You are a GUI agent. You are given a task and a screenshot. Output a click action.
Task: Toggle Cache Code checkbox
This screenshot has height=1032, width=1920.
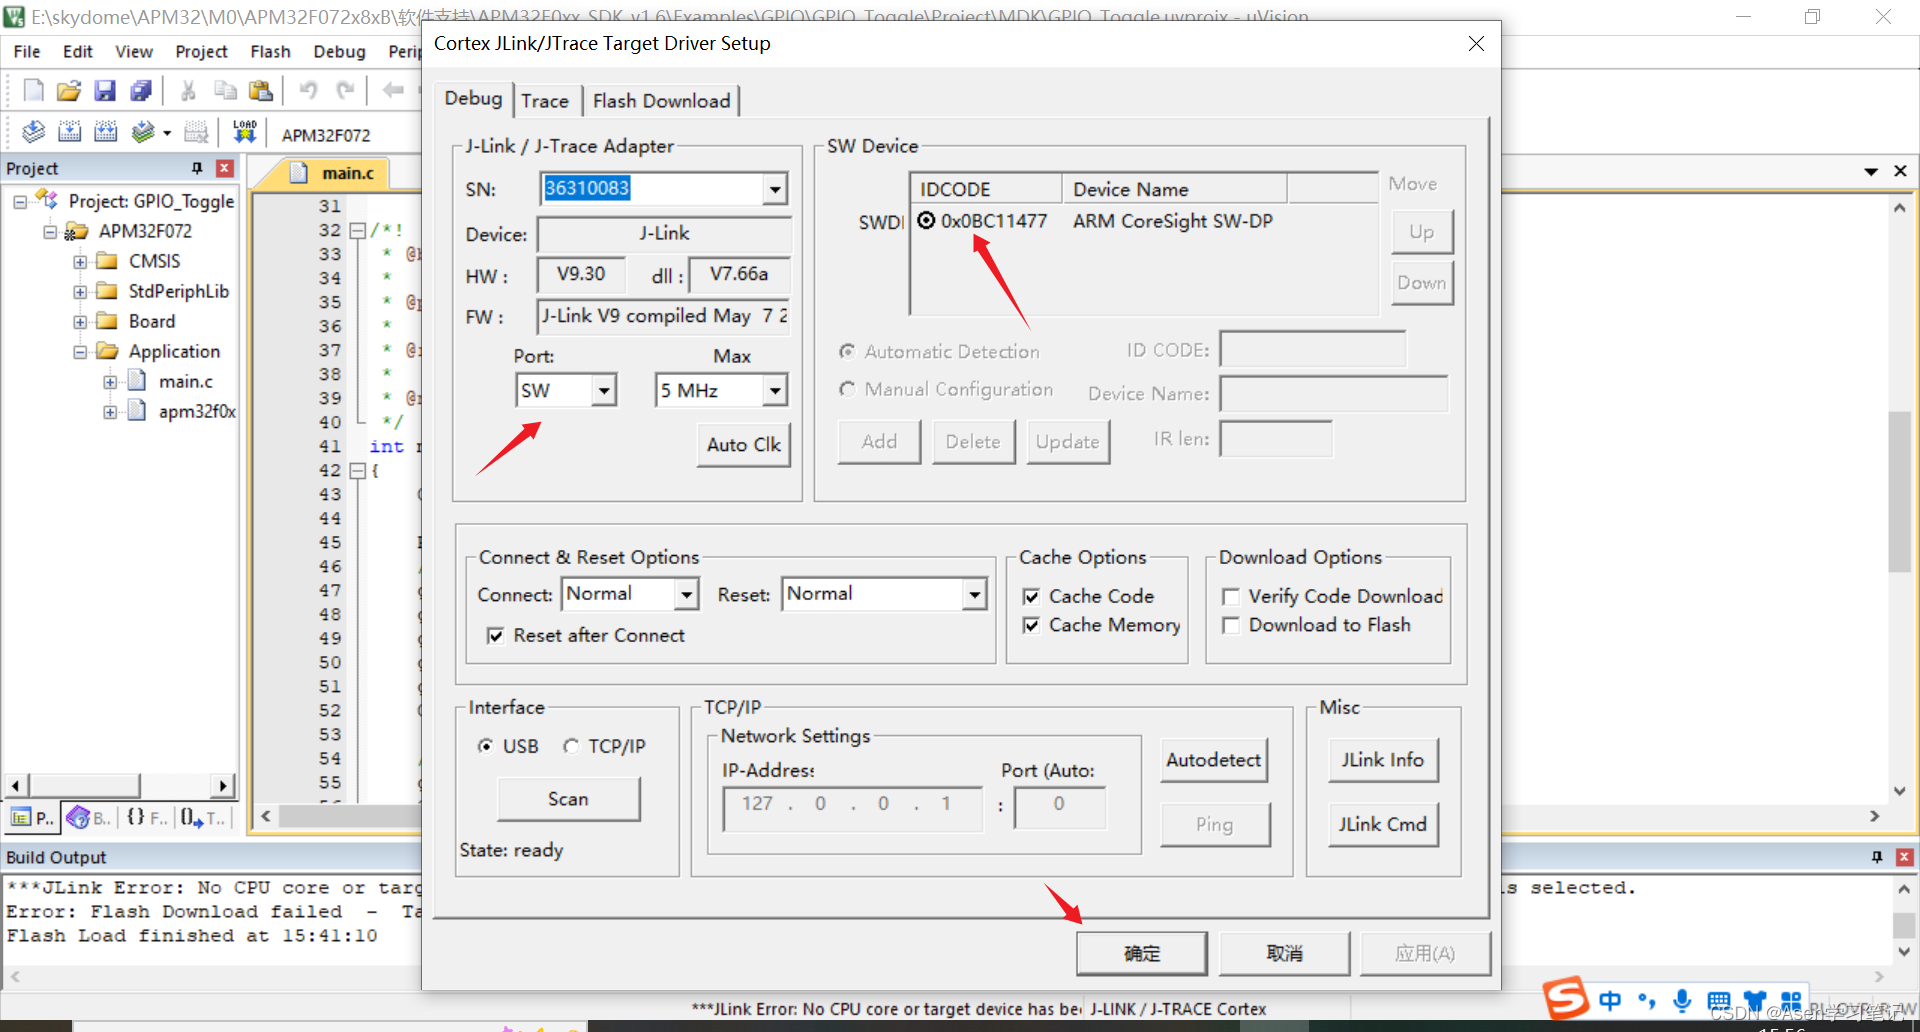1031,596
